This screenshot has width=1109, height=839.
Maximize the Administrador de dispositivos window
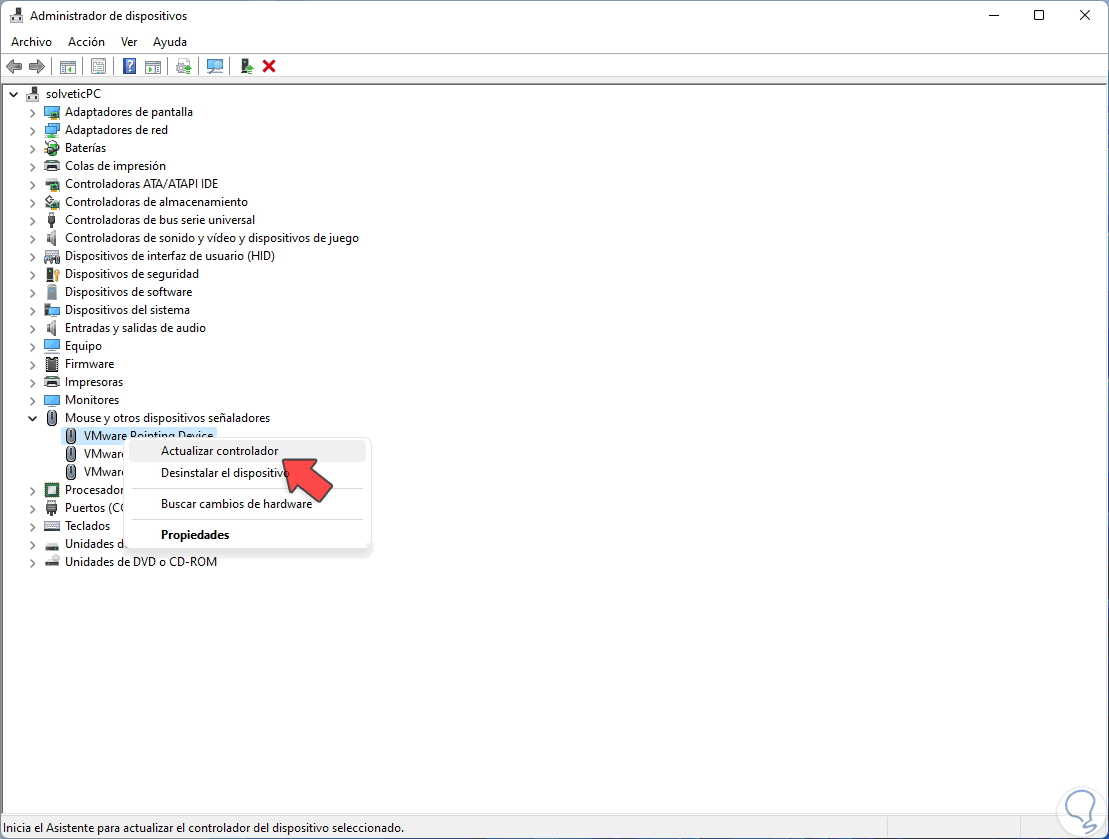[1039, 16]
